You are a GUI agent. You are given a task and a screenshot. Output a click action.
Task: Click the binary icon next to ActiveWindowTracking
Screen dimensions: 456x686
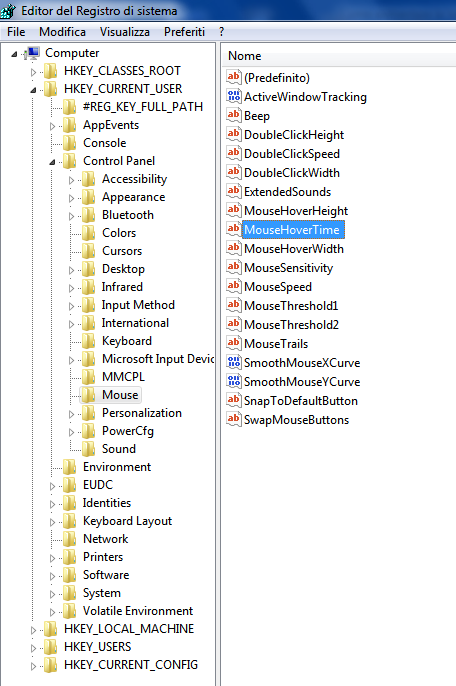point(234,96)
